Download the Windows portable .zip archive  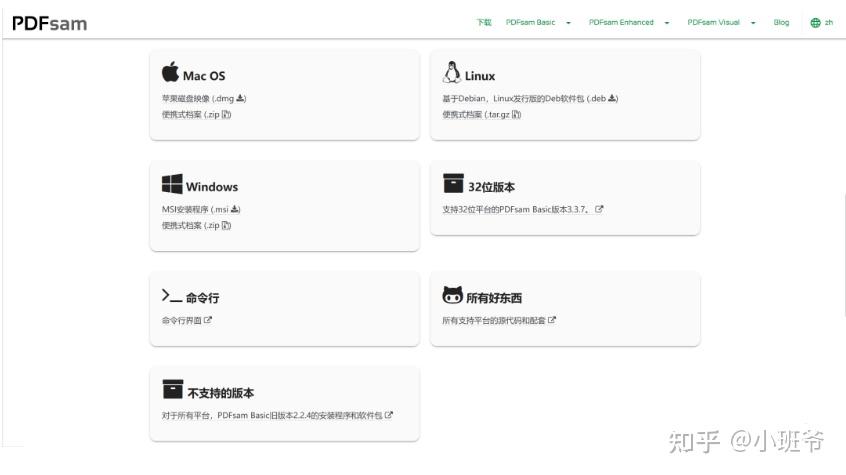196,226
